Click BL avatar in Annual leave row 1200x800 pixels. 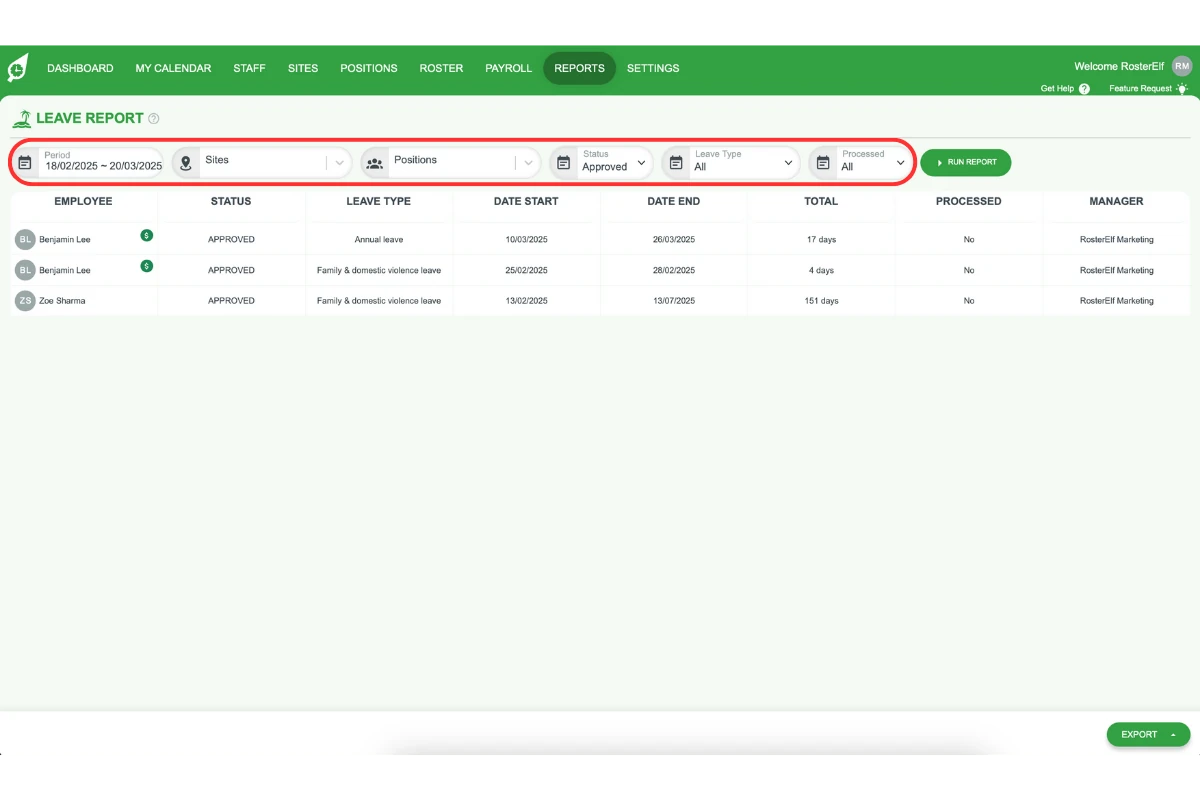tap(25, 240)
